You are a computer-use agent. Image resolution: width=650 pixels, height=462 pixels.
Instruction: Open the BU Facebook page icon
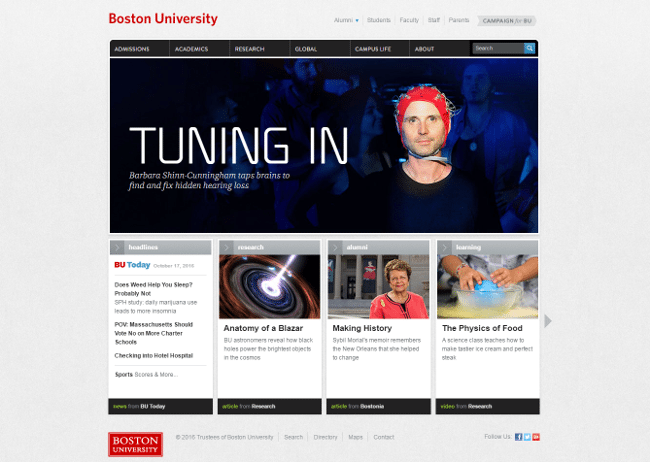pyautogui.click(x=518, y=437)
